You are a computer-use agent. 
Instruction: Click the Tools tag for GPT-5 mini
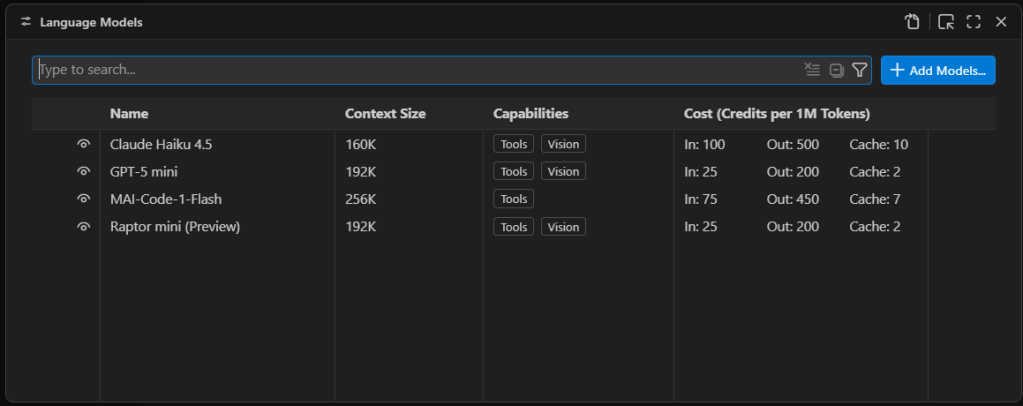[513, 171]
